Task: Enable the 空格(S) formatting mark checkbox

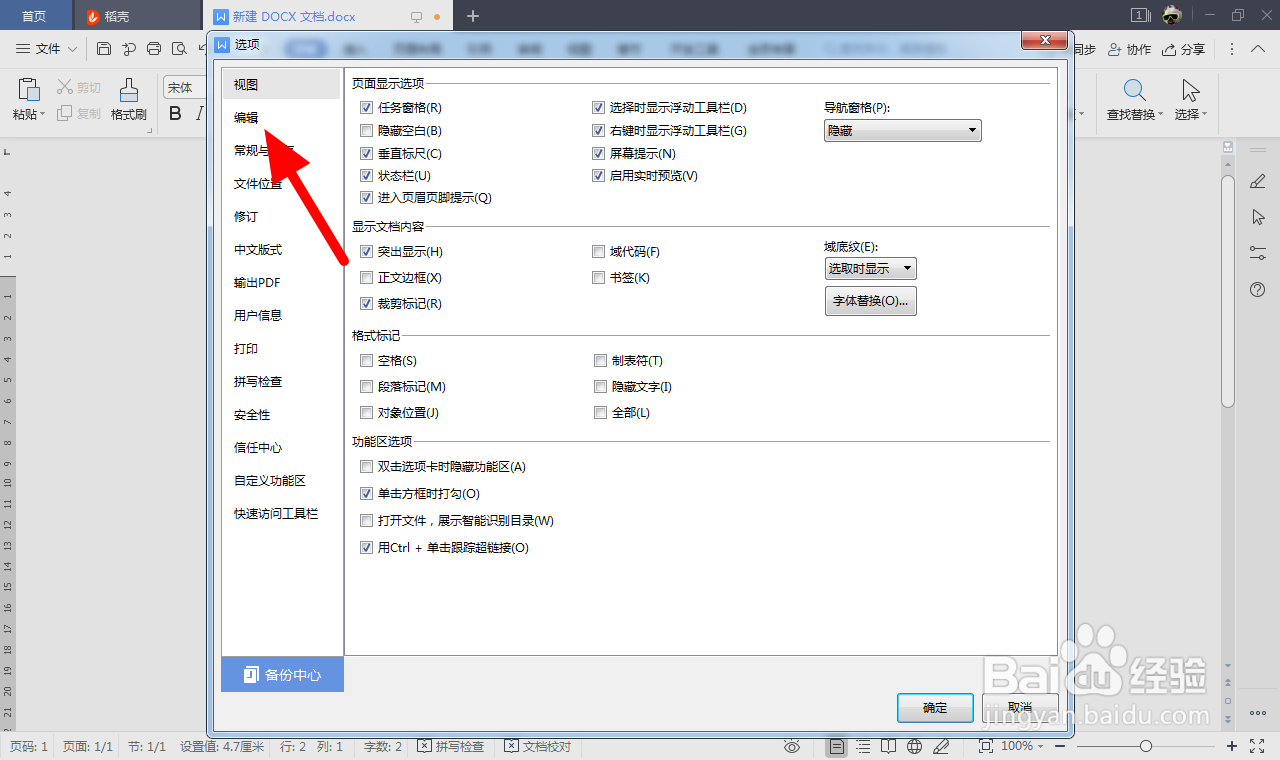Action: pos(367,360)
